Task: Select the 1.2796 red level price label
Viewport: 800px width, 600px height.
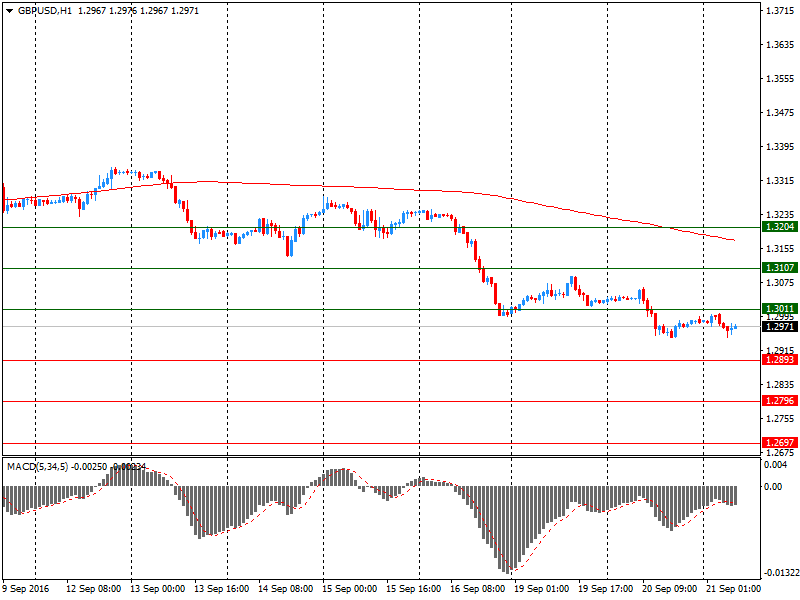Action: tap(780, 401)
